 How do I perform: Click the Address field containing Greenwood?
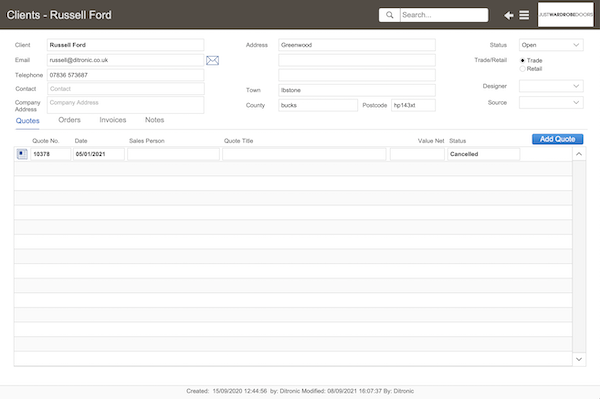click(x=357, y=45)
